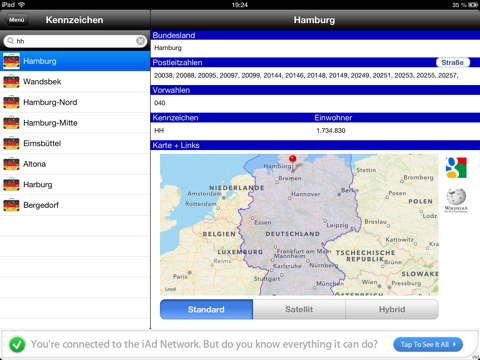Open the Wikipedia globe icon
This screenshot has width=480, height=360.
456,200
